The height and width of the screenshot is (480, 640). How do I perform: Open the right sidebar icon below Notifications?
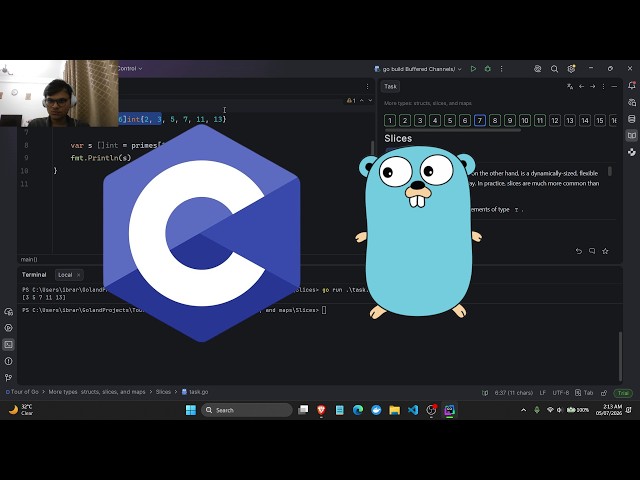pyautogui.click(x=632, y=102)
